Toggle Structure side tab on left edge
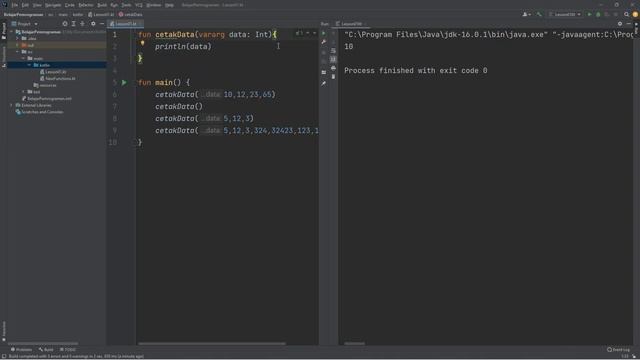Viewport: 640px width, 360px height. (x=4, y=56)
